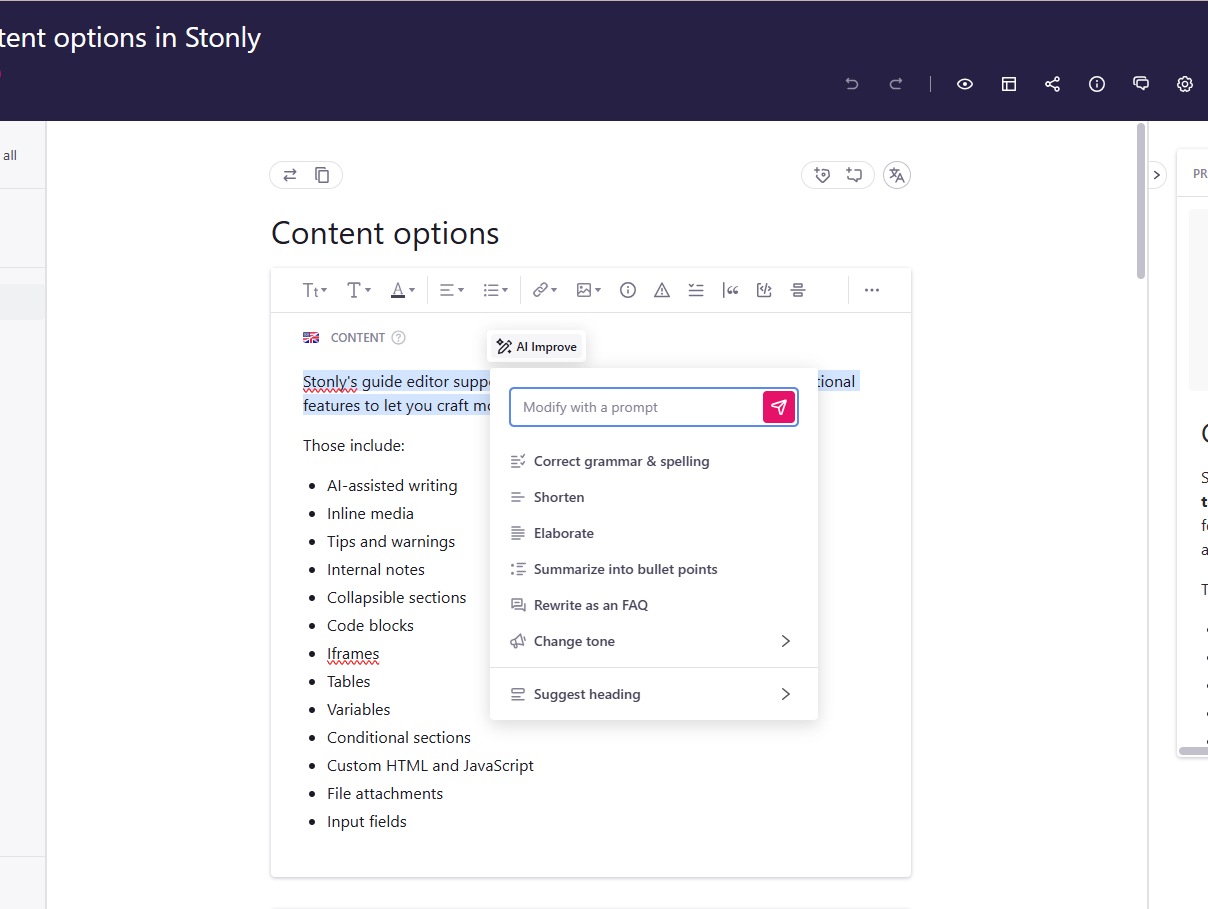Send the prompt with the pink arrow button

coord(779,407)
